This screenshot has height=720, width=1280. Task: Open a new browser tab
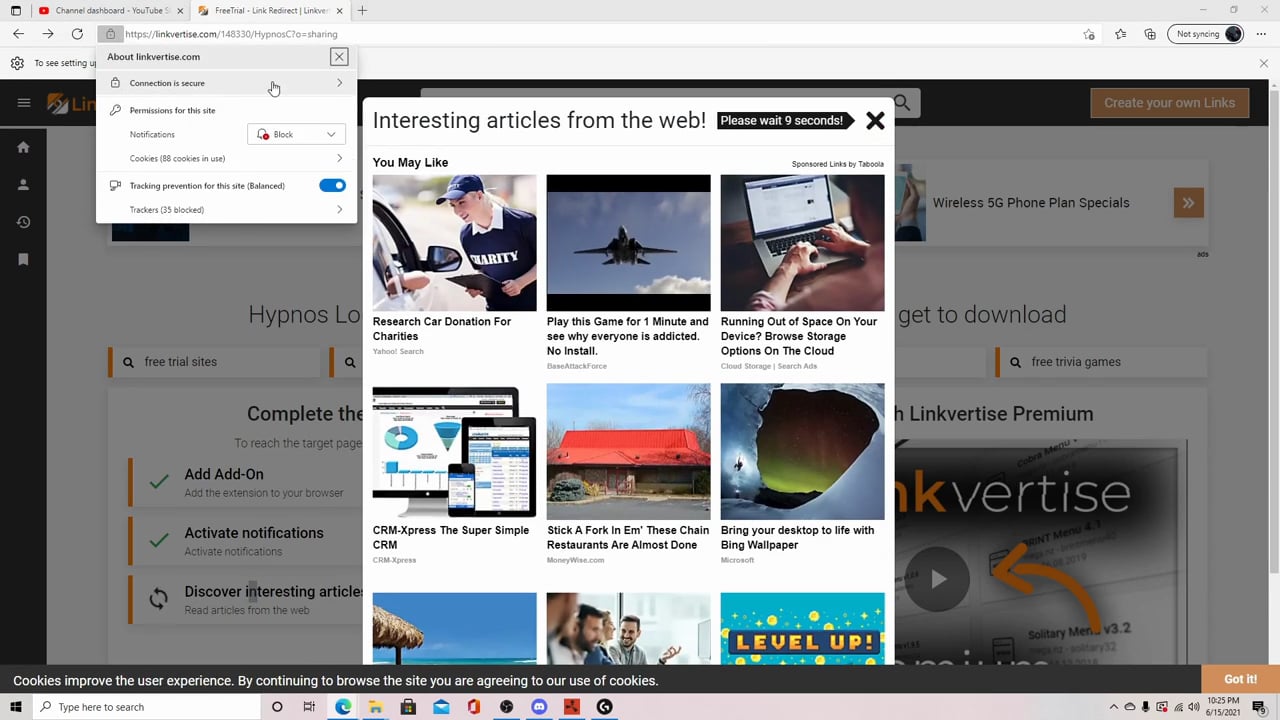(x=362, y=11)
